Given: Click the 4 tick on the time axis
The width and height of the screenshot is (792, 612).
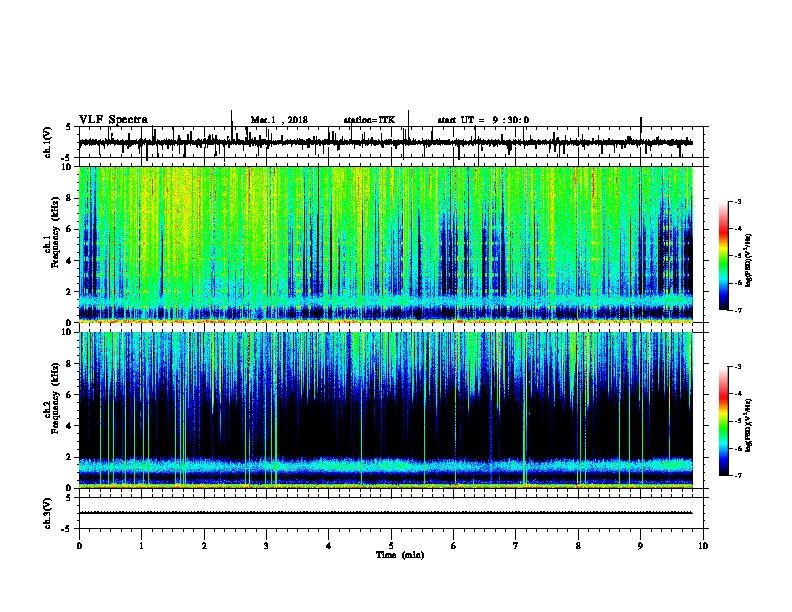Looking at the screenshot, I should (x=329, y=546).
